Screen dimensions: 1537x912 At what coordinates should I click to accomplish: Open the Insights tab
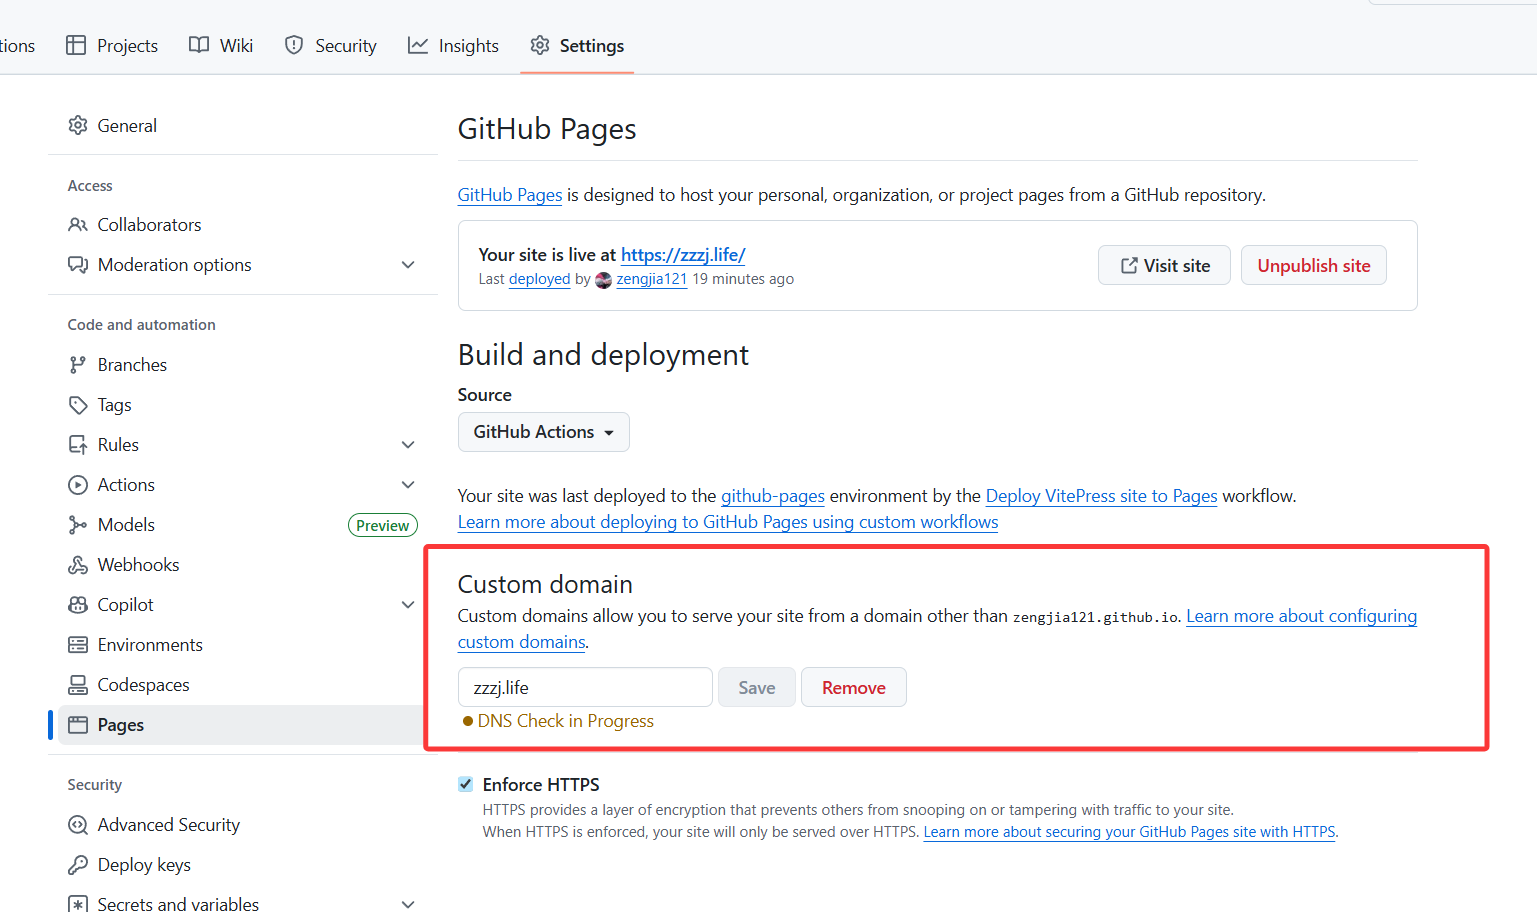coord(453,45)
